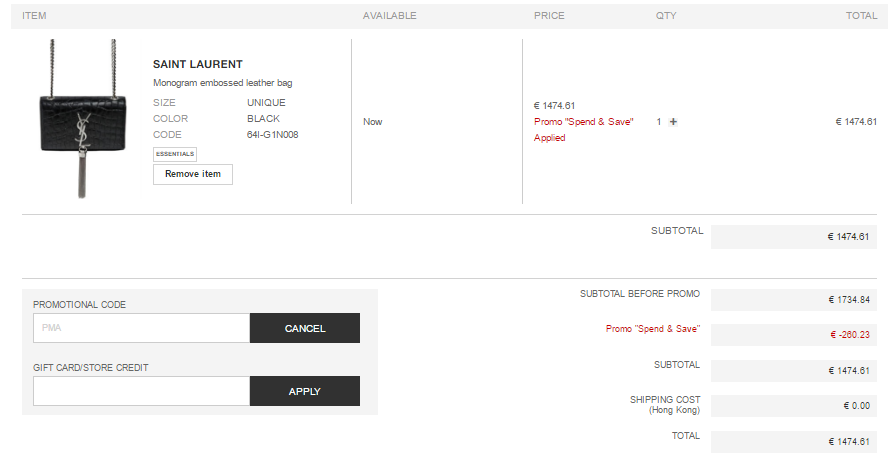
Task: Increase quantity with the plus icon
Action: click(x=673, y=122)
